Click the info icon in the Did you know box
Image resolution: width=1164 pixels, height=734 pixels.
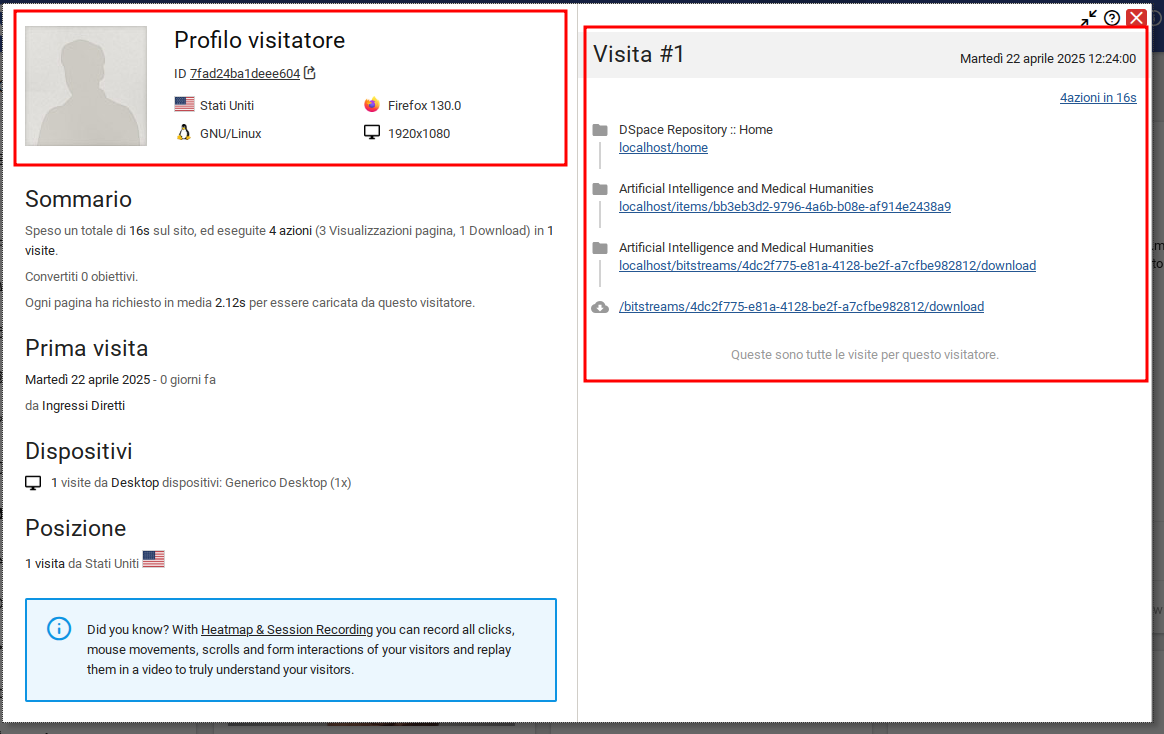[x=59, y=628]
